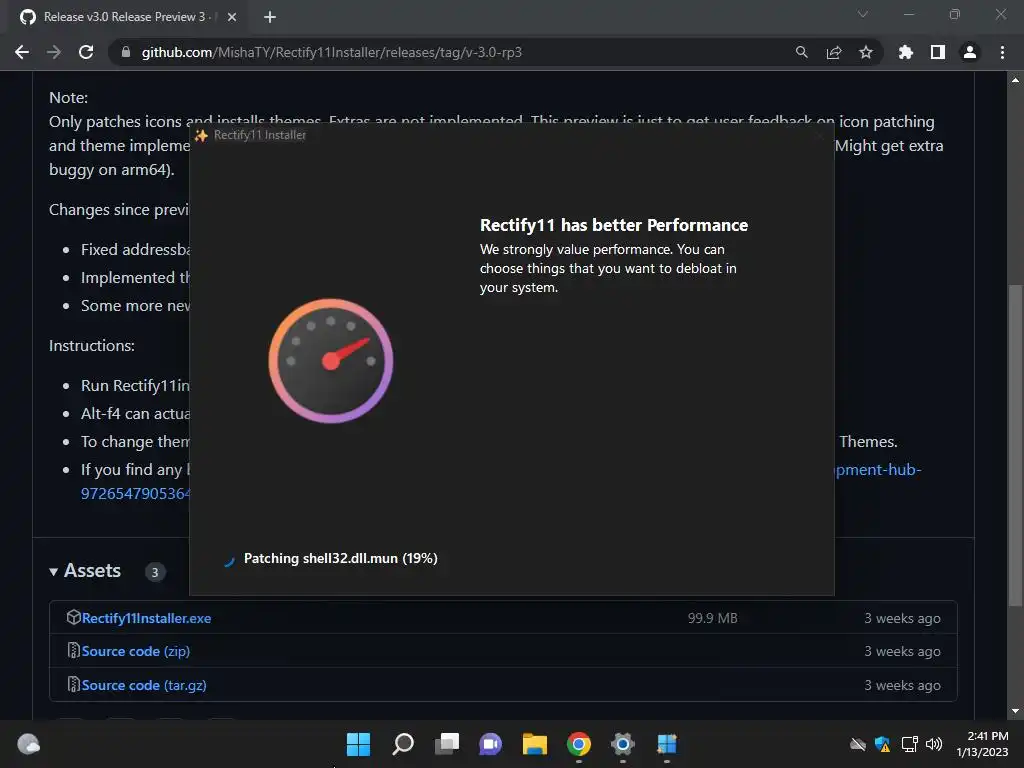Close the Release v3.0 browser tab
Image resolution: width=1024 pixels, height=768 pixels.
click(232, 17)
